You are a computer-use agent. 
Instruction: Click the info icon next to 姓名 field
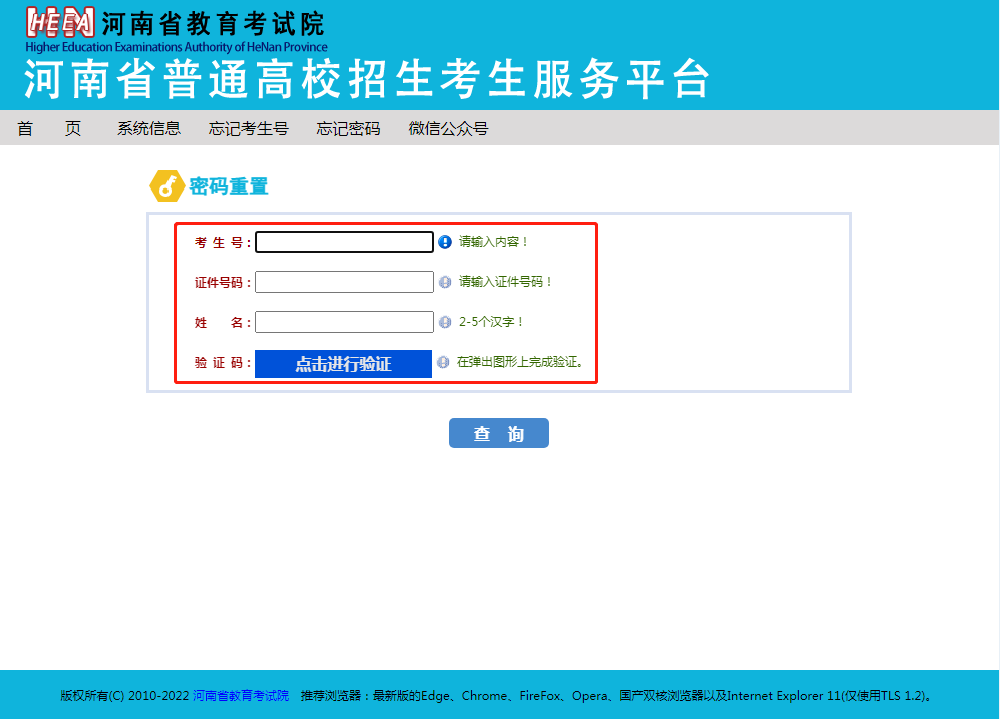pos(445,322)
